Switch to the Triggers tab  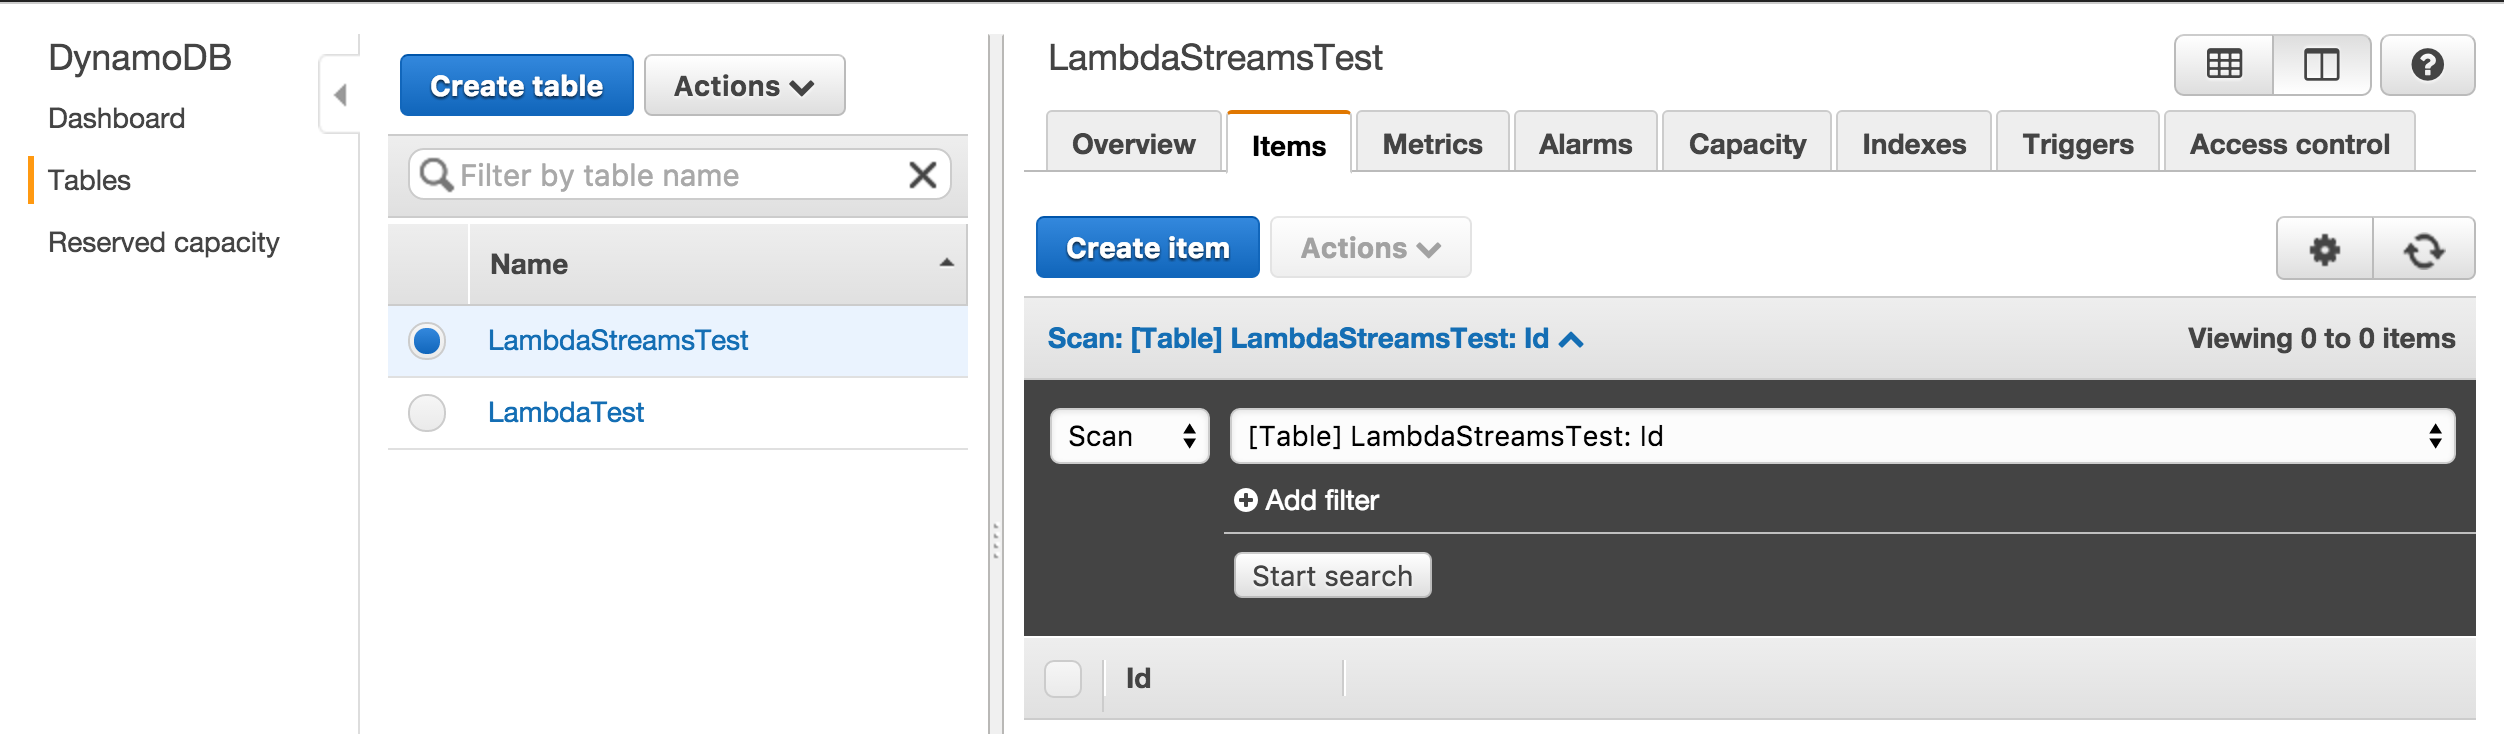(2078, 143)
